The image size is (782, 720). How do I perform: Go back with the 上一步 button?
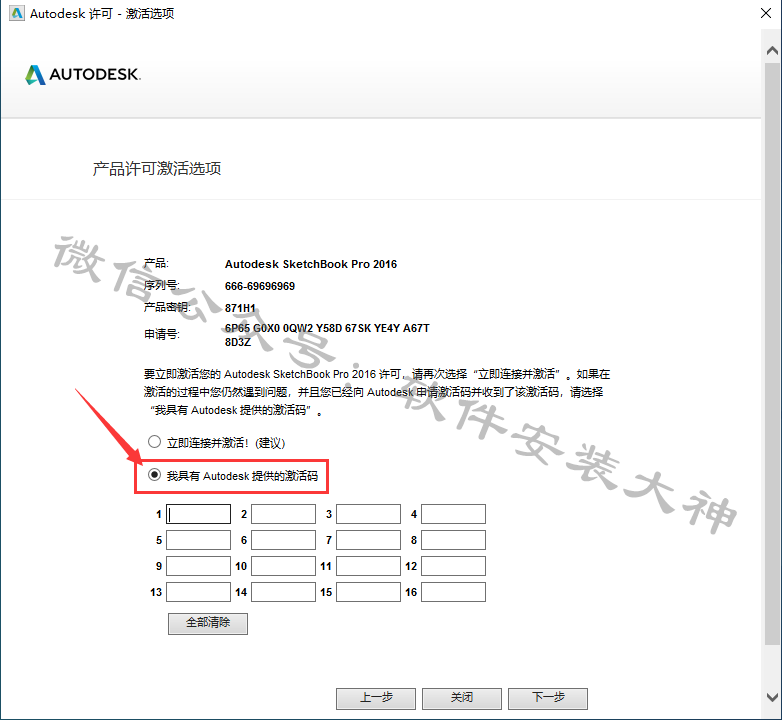point(376,698)
